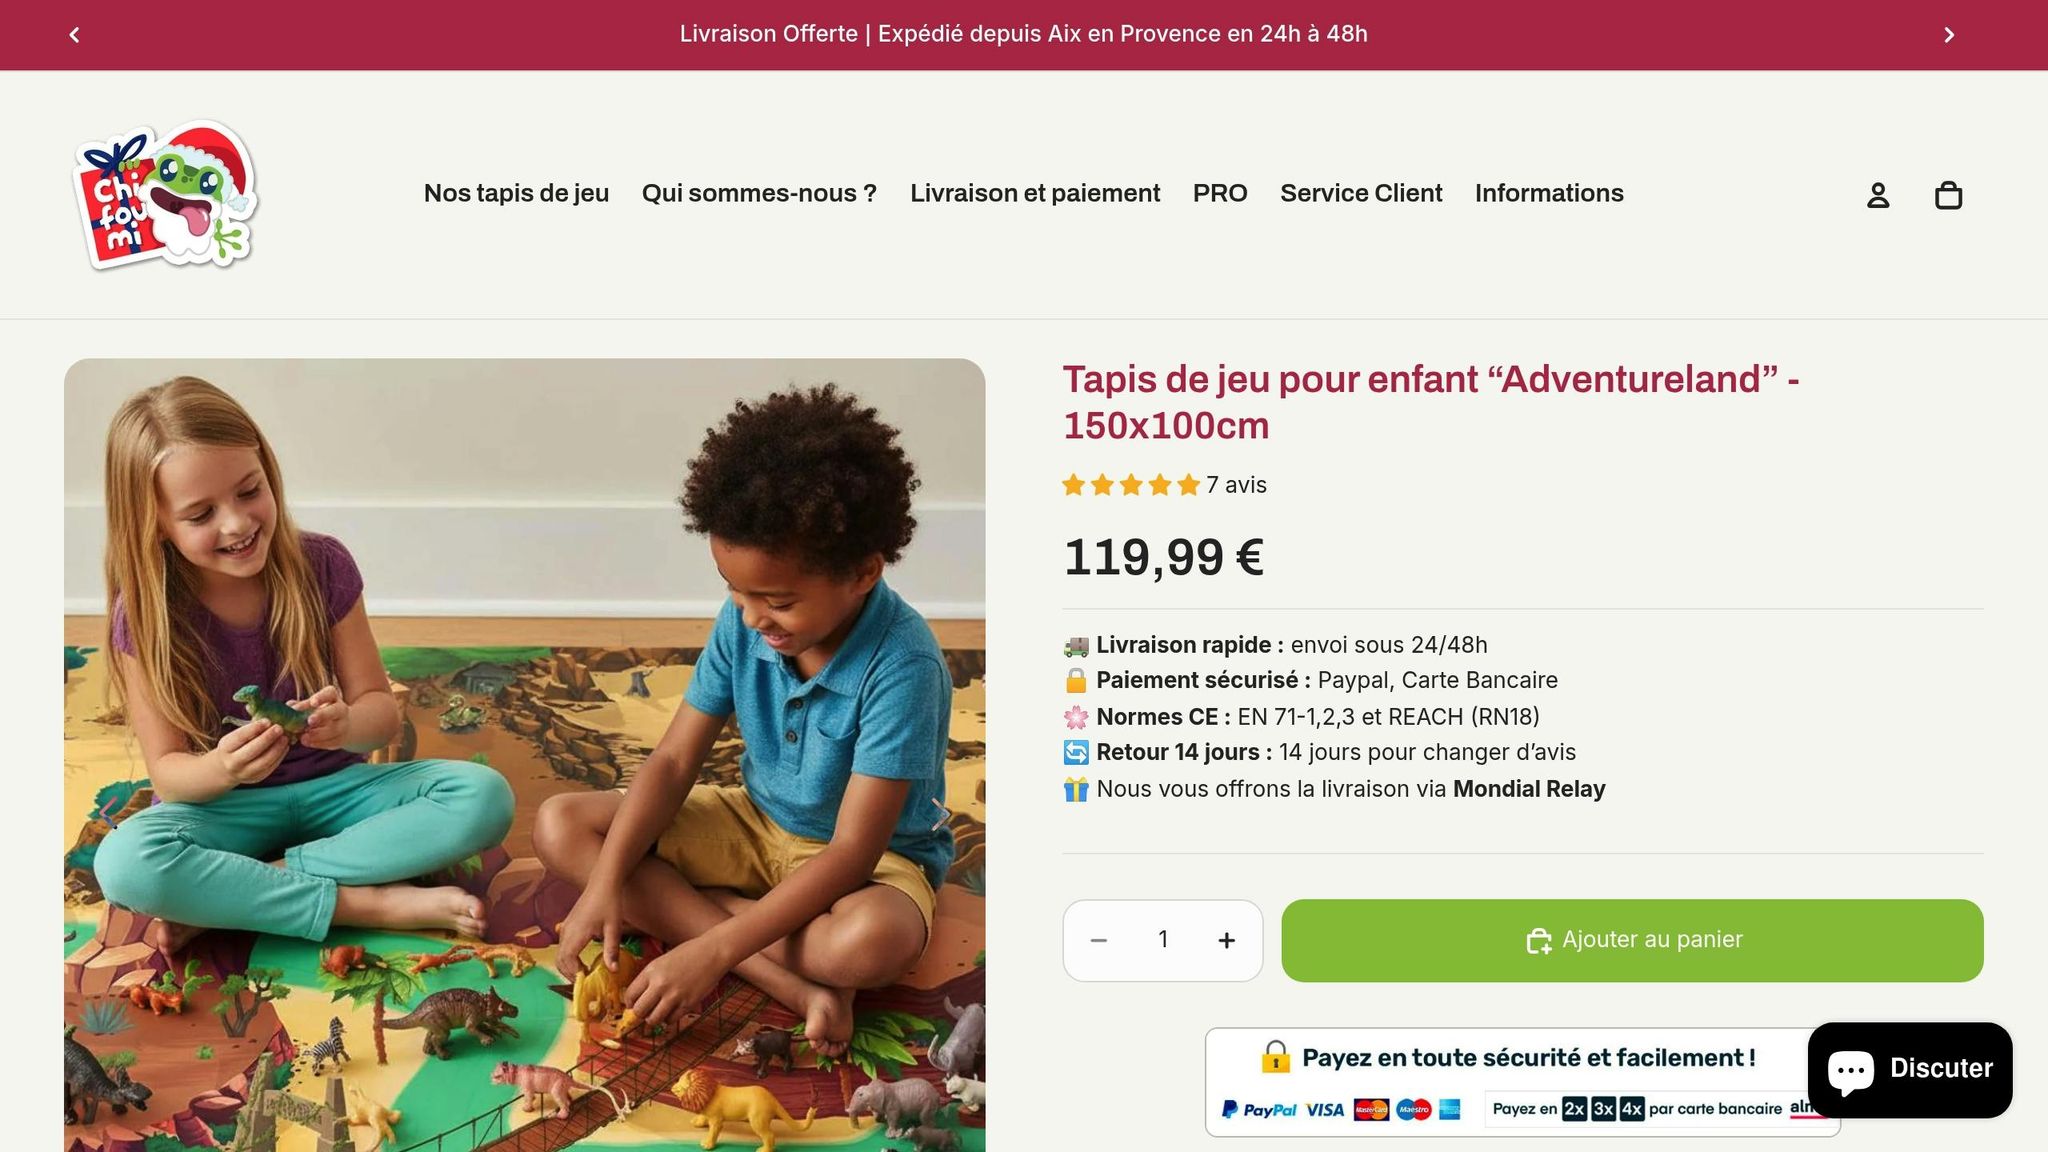Open the Informations menu
The image size is (2048, 1152).
(1549, 193)
